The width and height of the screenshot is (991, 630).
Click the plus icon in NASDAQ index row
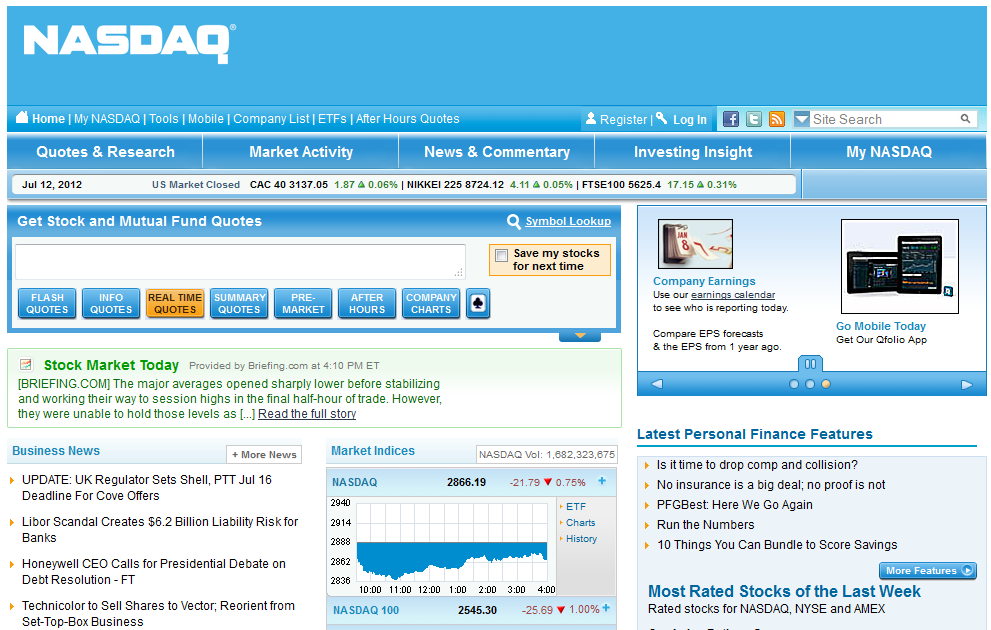click(602, 481)
